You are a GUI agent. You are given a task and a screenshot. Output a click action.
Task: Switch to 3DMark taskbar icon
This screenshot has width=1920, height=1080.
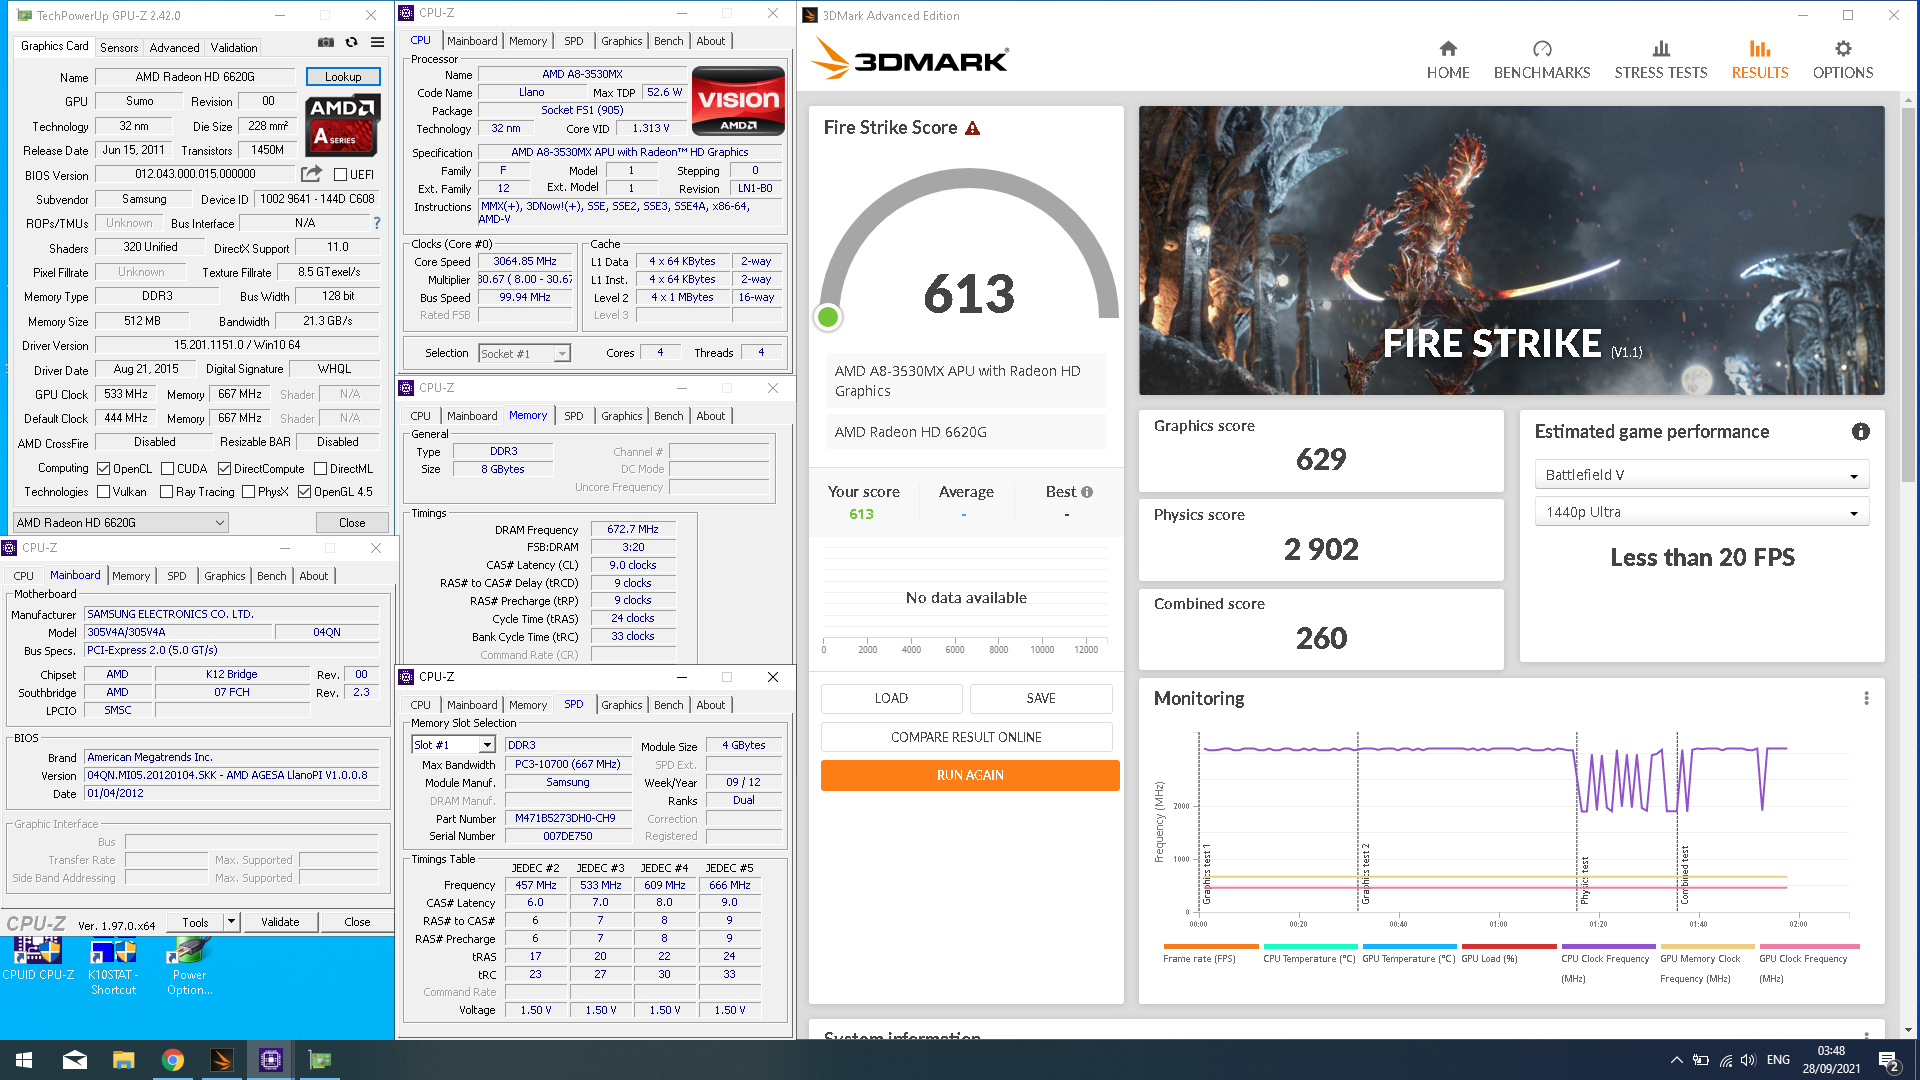tap(221, 1060)
